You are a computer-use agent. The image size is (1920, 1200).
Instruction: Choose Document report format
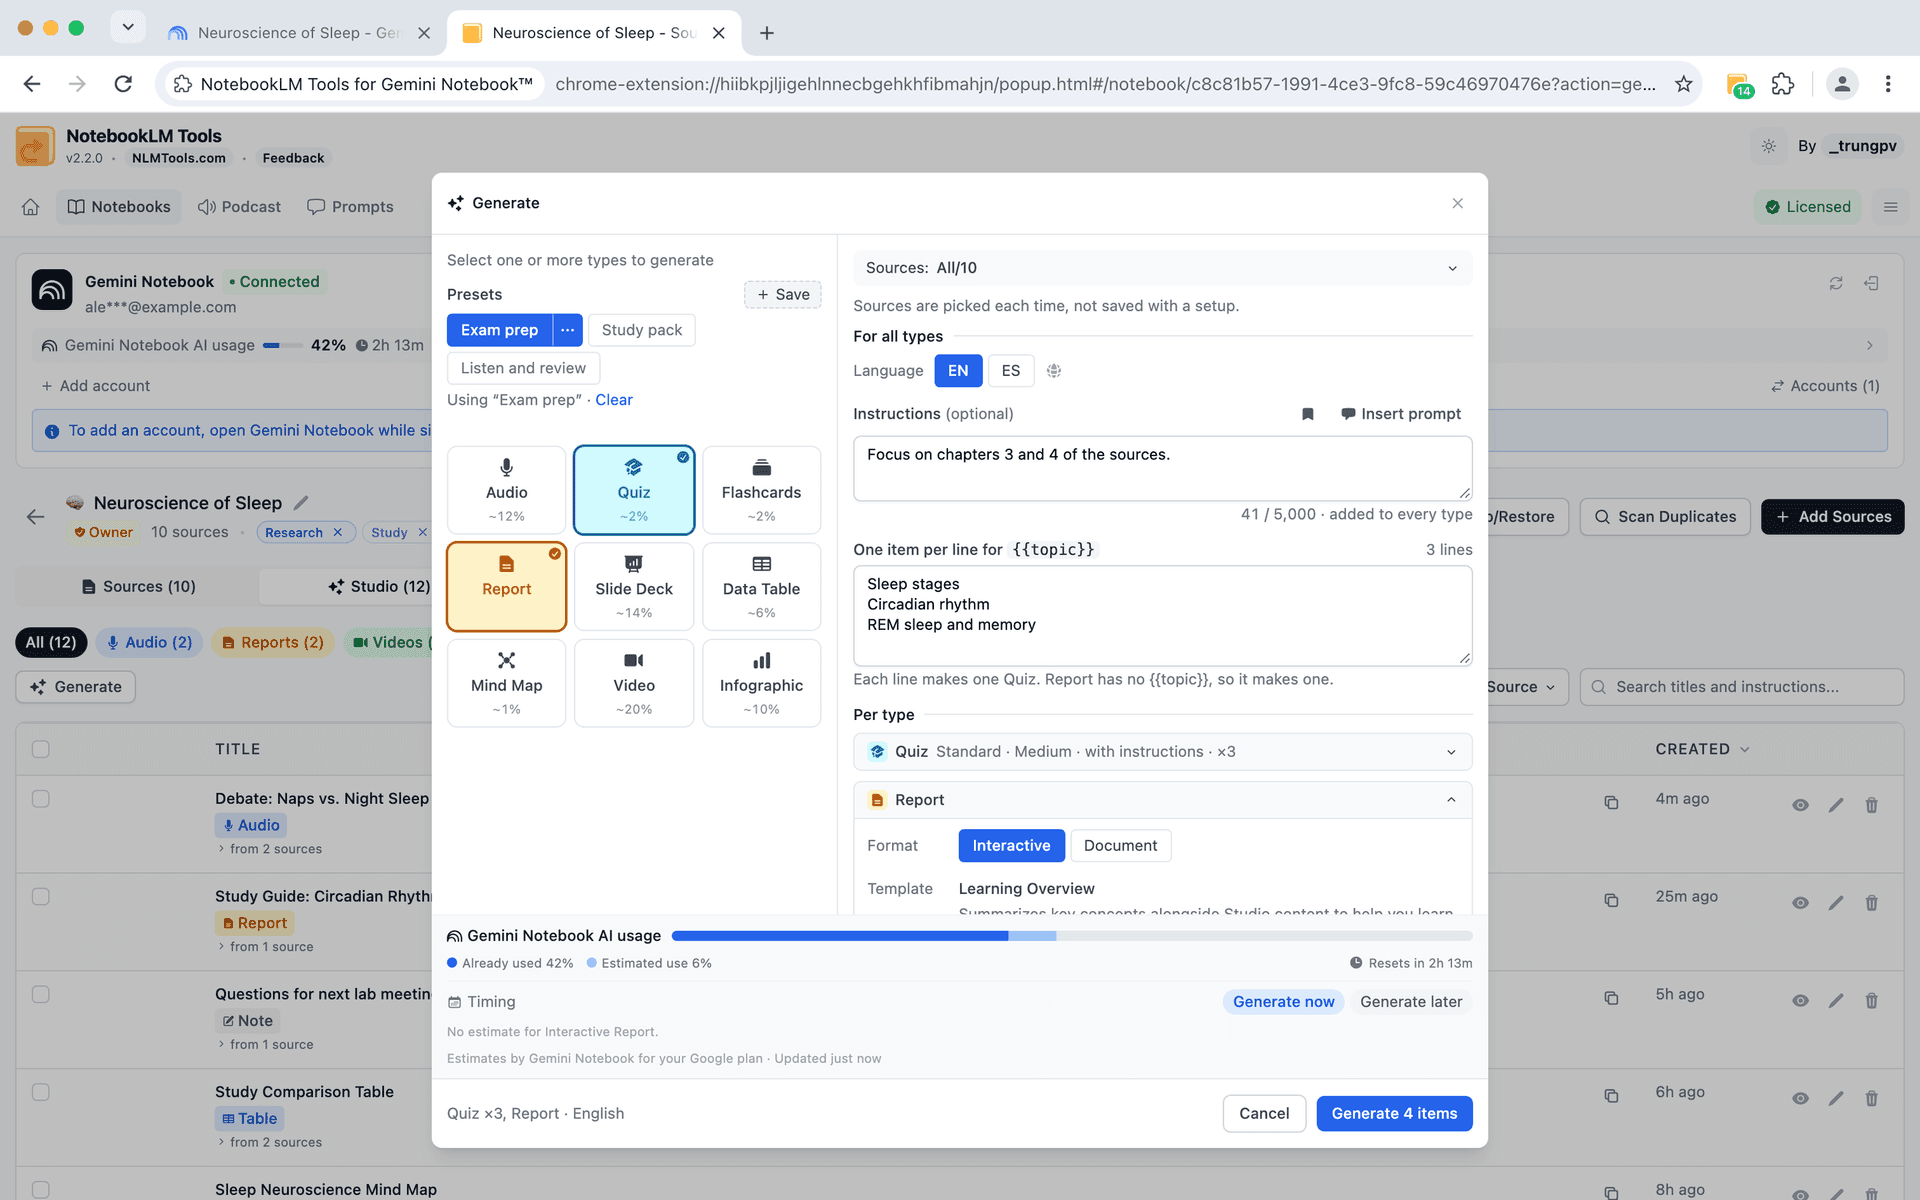pyautogui.click(x=1120, y=846)
